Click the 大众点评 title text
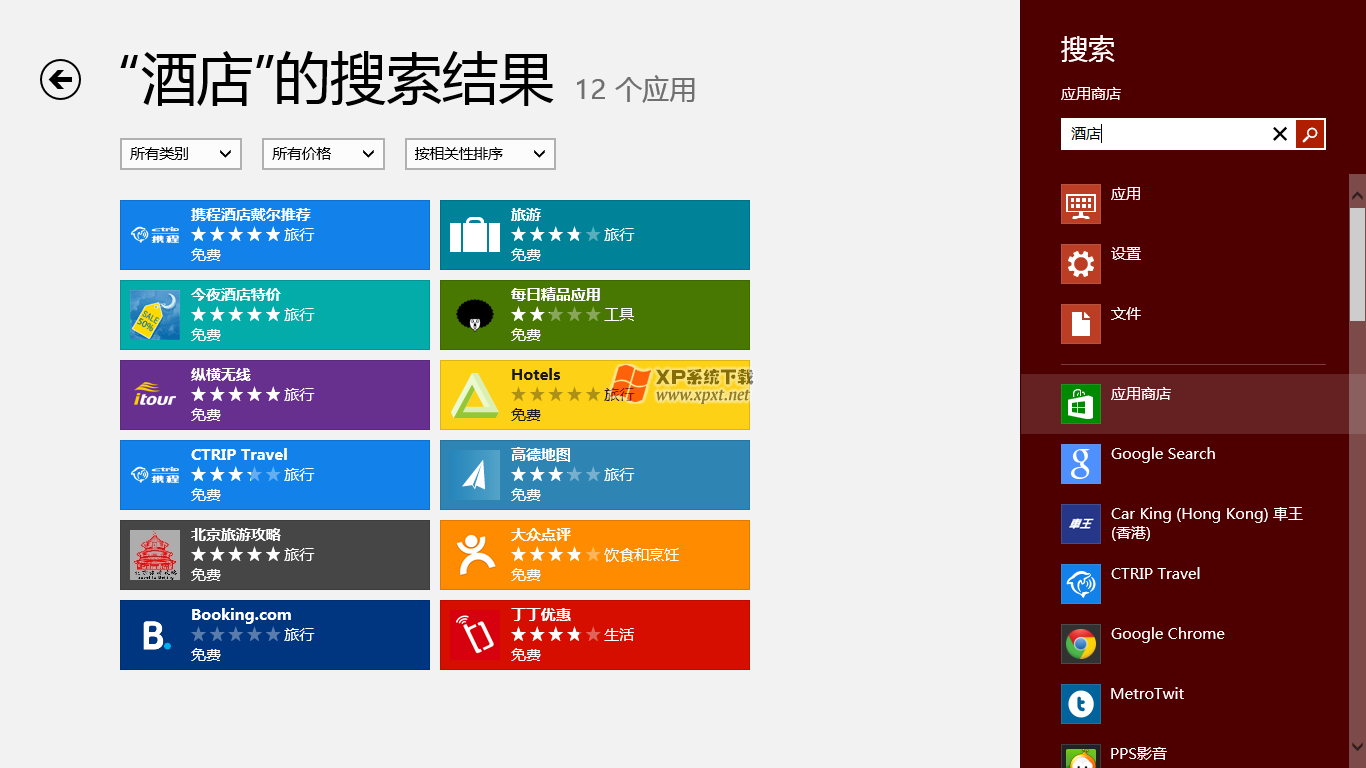 (541, 535)
